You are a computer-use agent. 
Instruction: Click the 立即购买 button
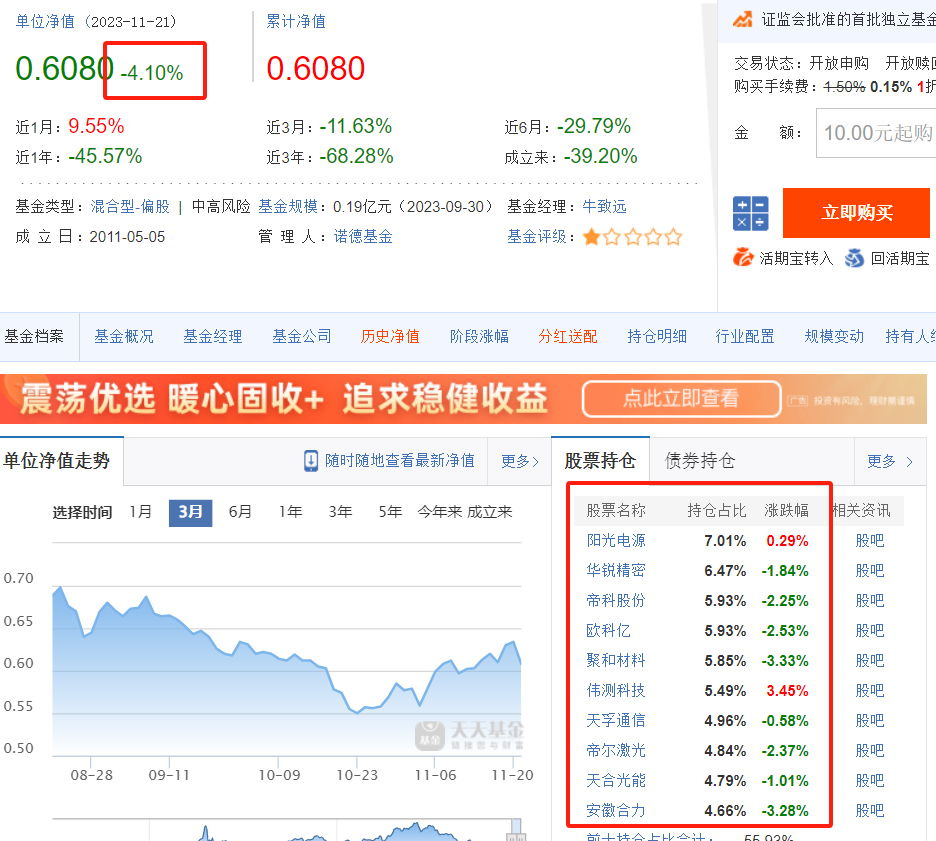[856, 212]
